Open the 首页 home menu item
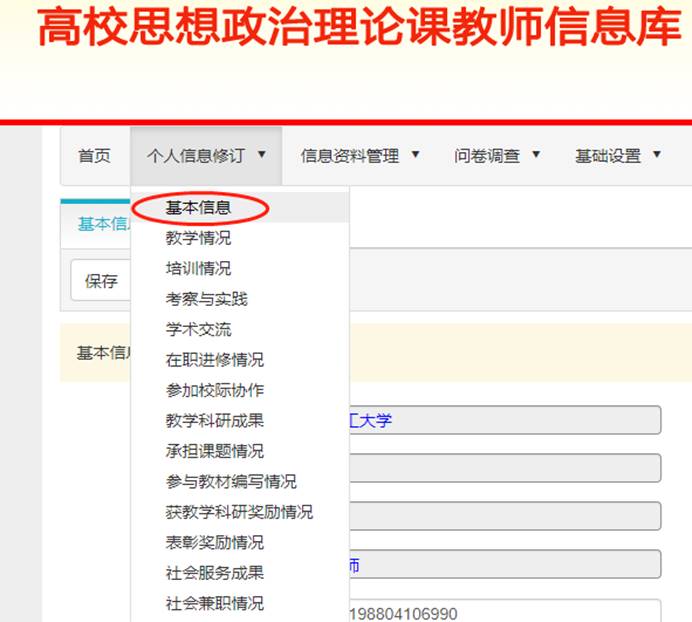692x622 pixels. click(x=94, y=156)
